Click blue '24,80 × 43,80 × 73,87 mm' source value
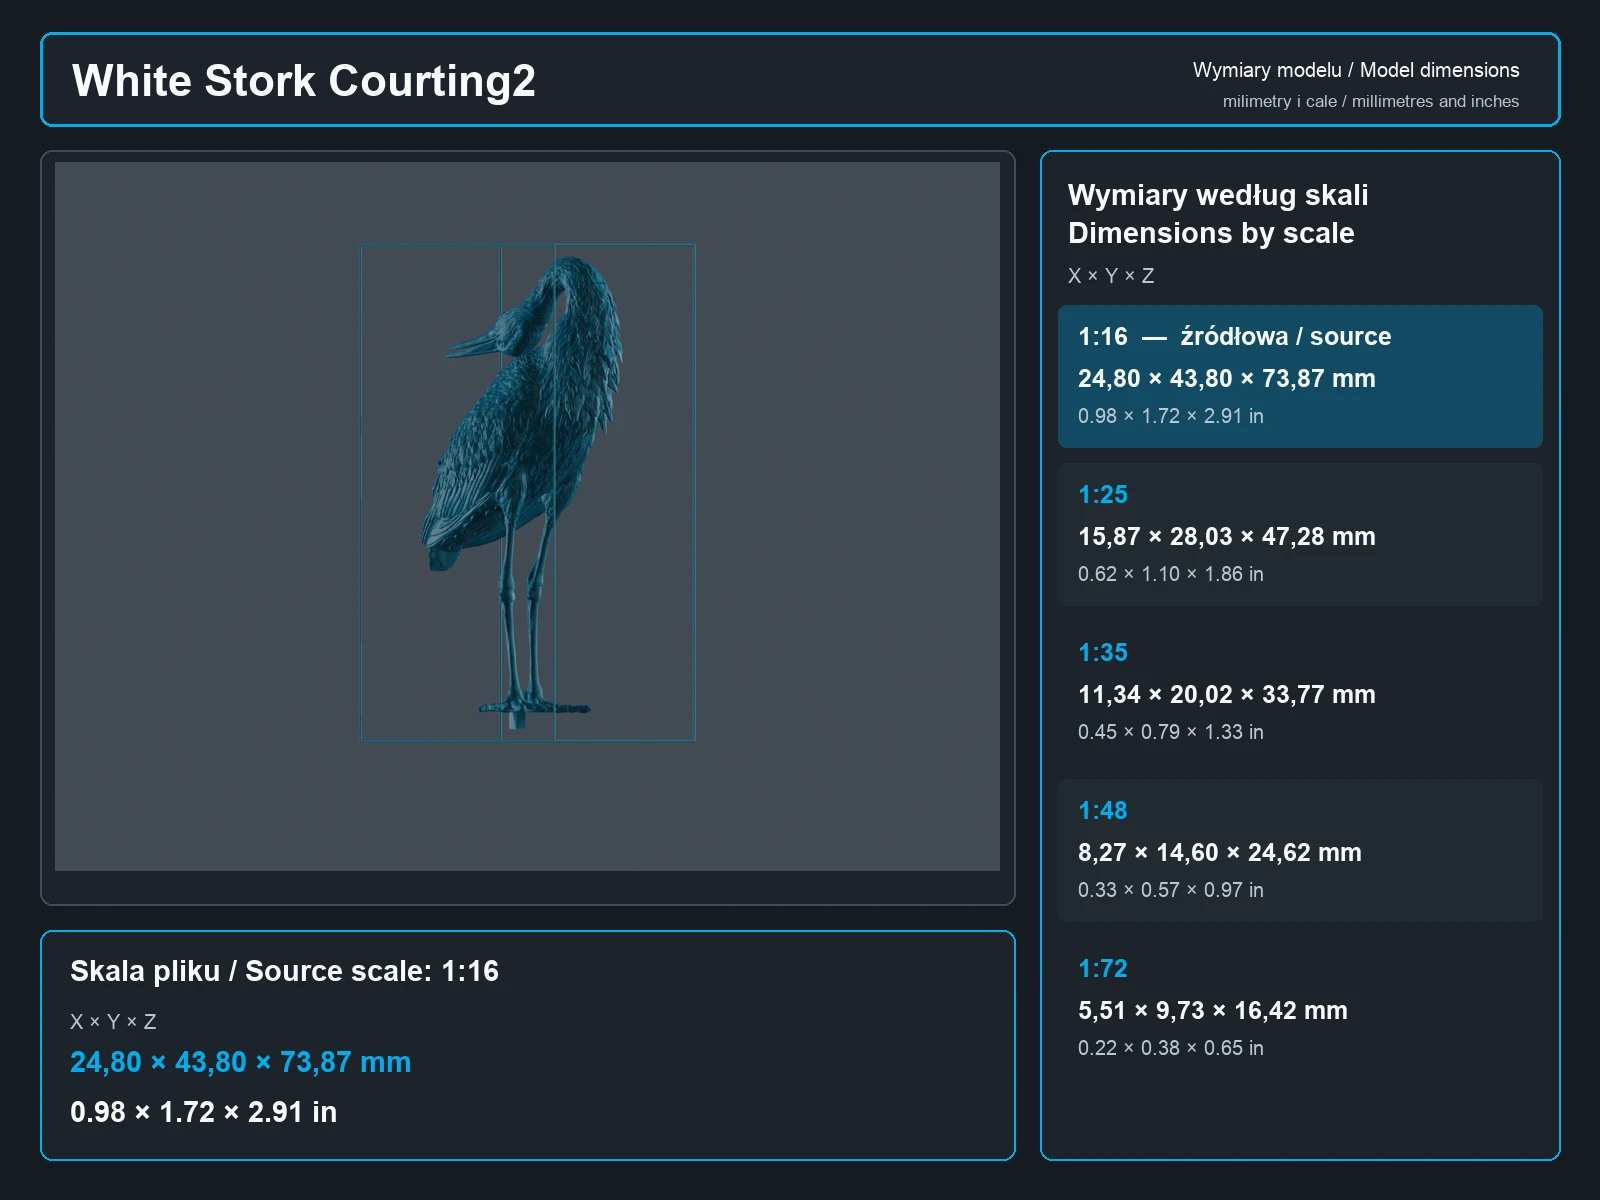This screenshot has height=1200, width=1600. [240, 1062]
